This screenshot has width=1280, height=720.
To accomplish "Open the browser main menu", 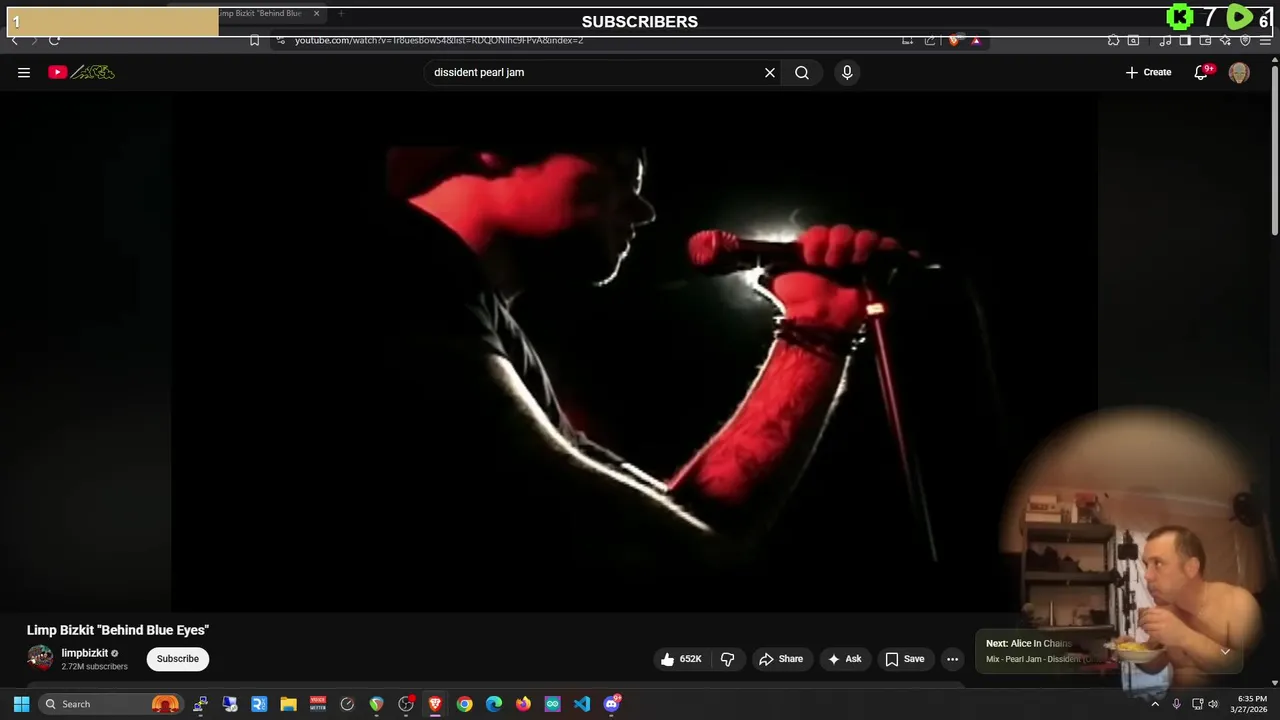I will pos(1266,40).
